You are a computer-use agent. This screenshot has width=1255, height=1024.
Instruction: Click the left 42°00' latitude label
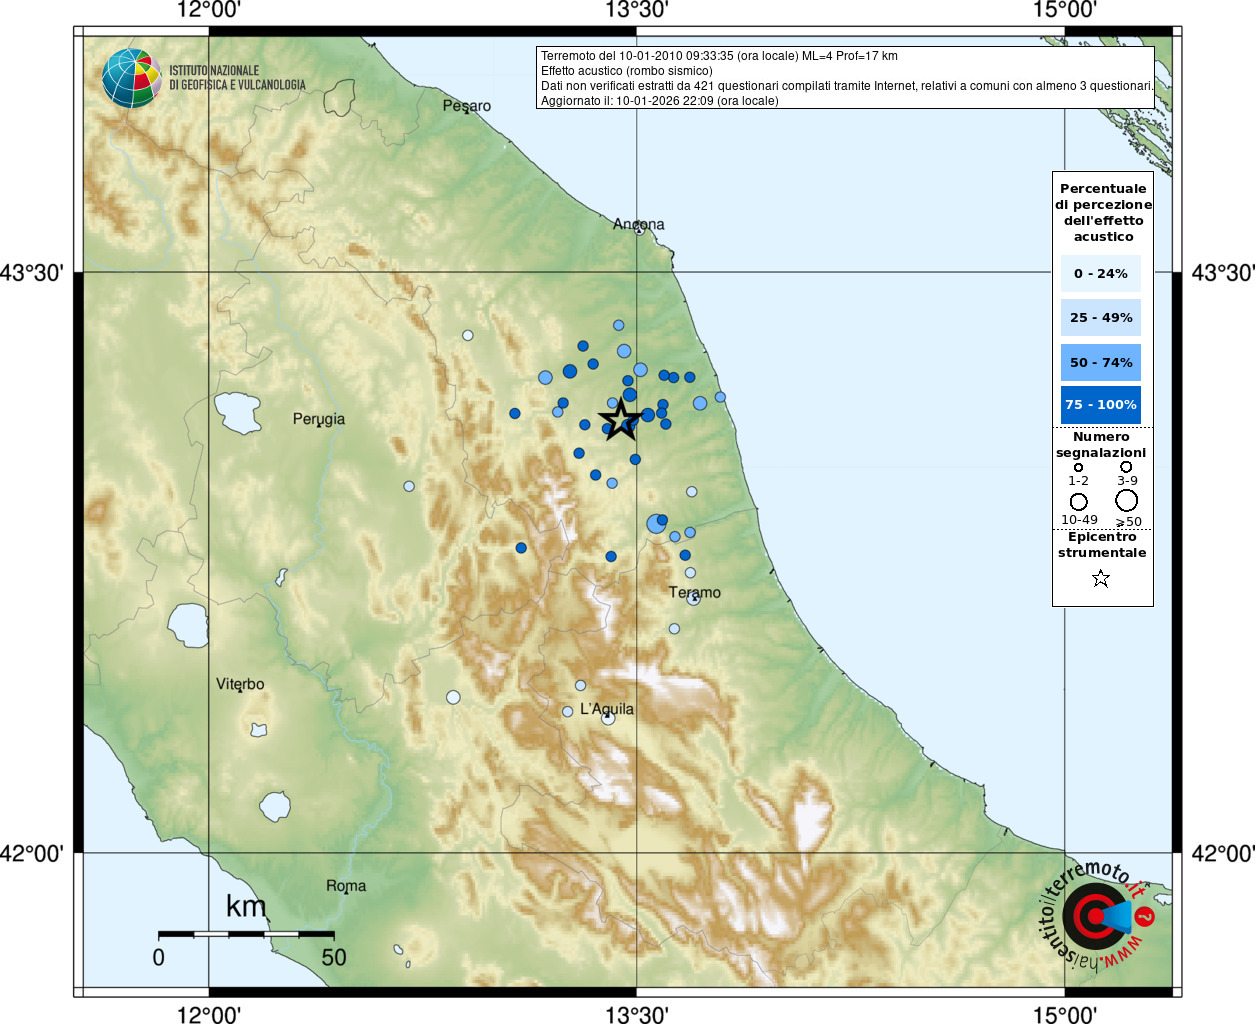pyautogui.click(x=32, y=853)
